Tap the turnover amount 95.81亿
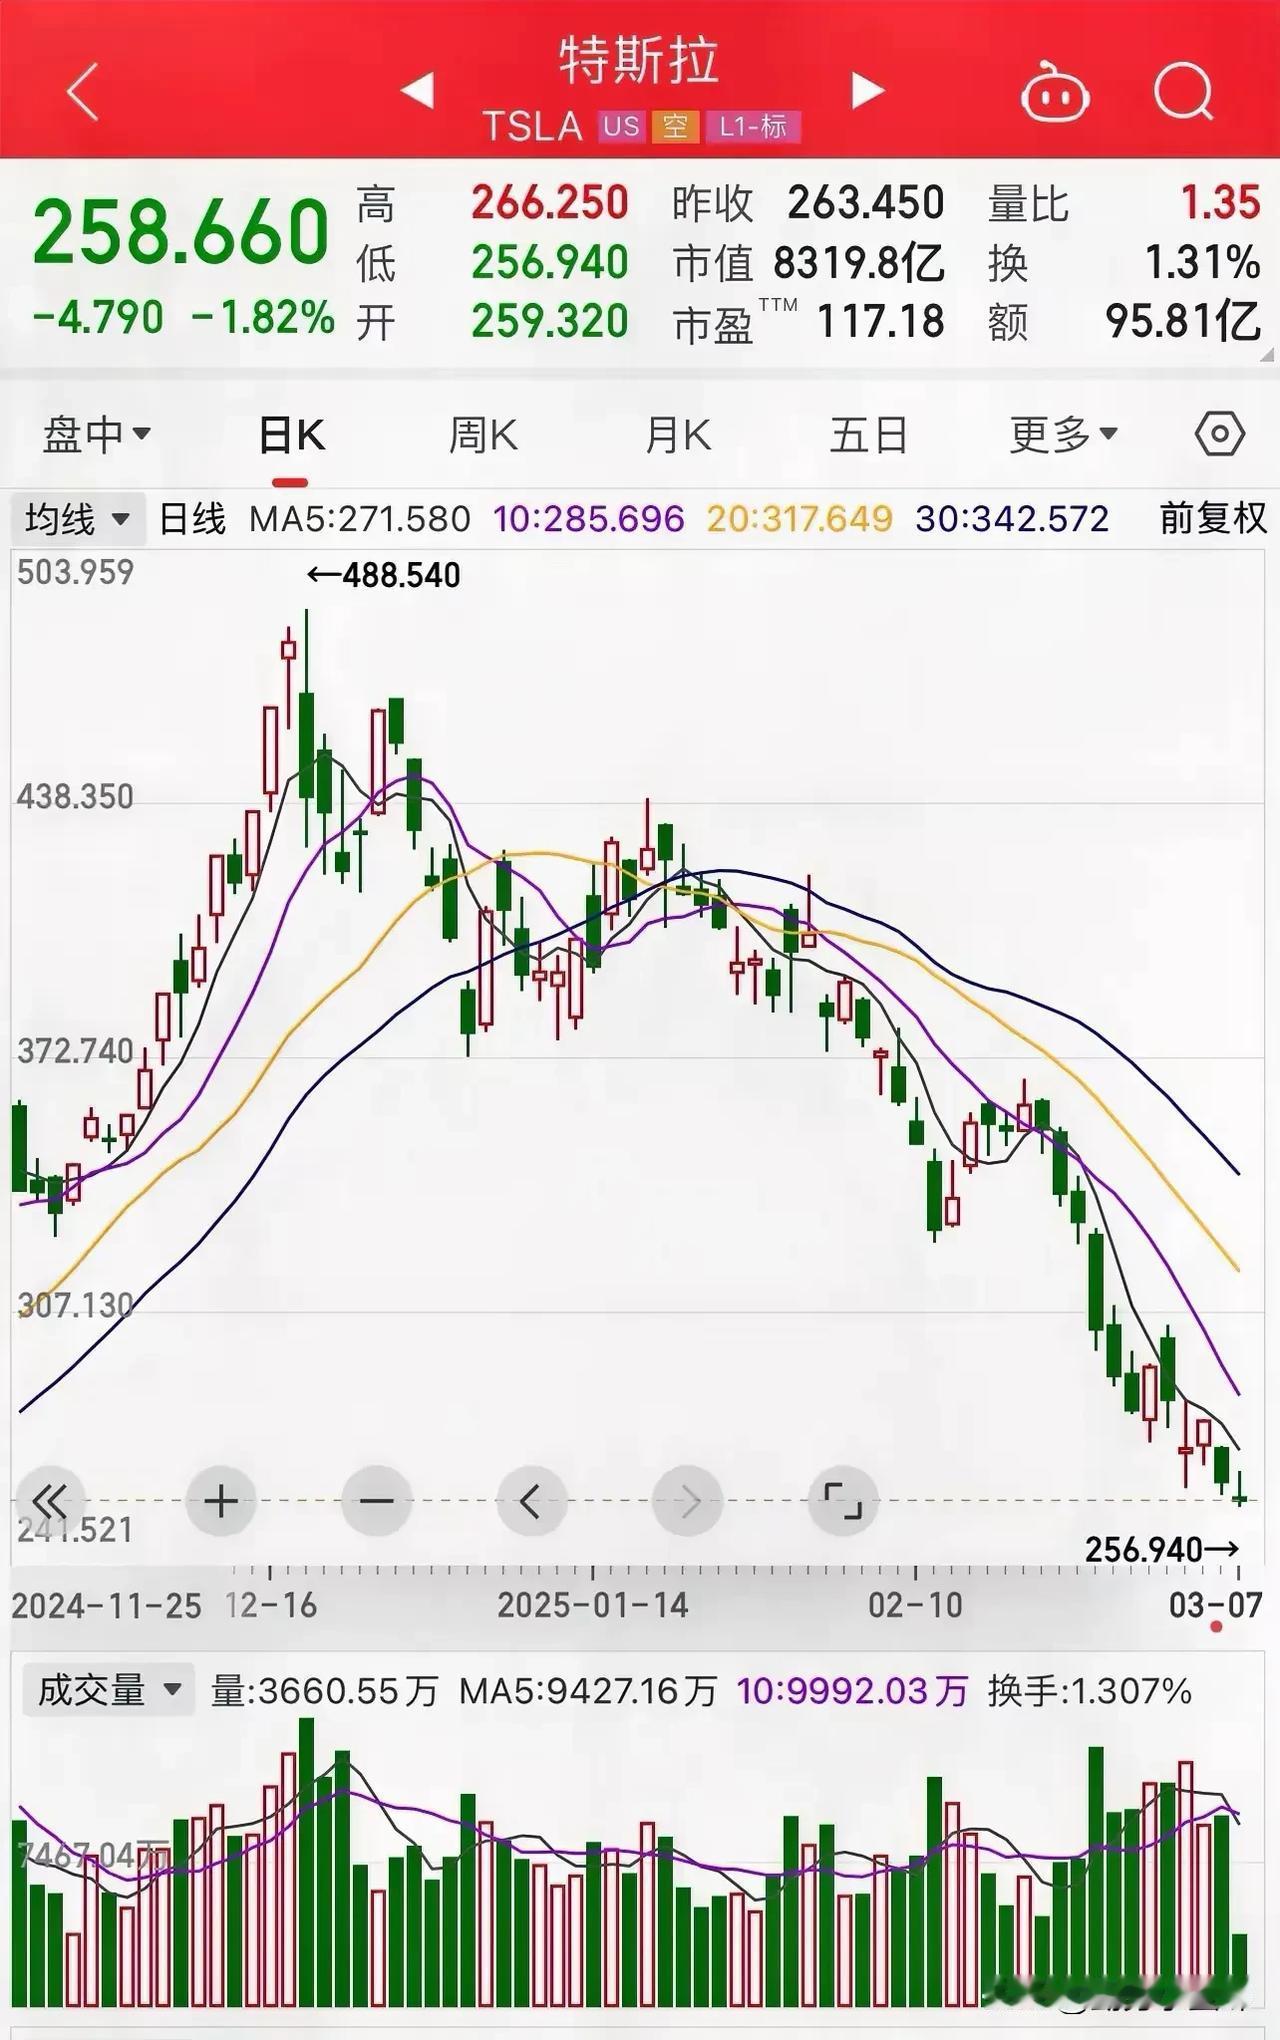1280x2040 pixels. tap(1182, 322)
